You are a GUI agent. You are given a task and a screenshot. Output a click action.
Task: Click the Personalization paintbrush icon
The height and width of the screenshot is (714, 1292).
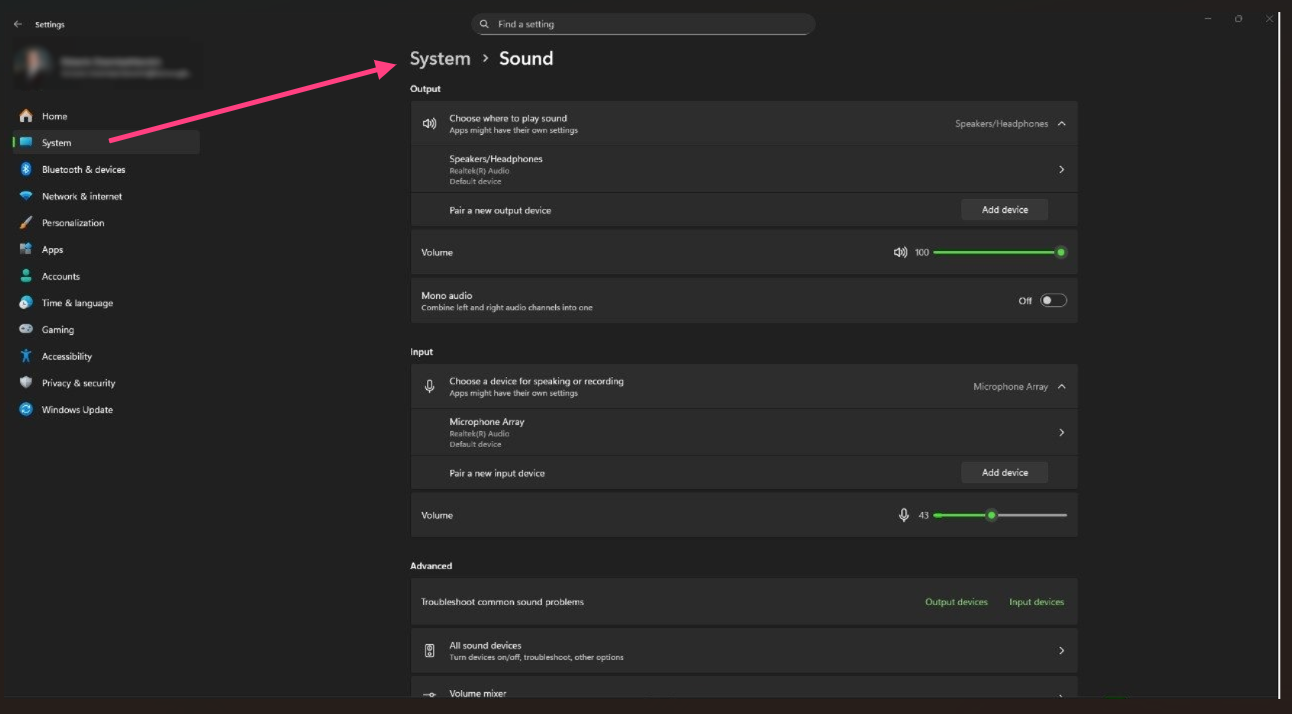[26, 223]
